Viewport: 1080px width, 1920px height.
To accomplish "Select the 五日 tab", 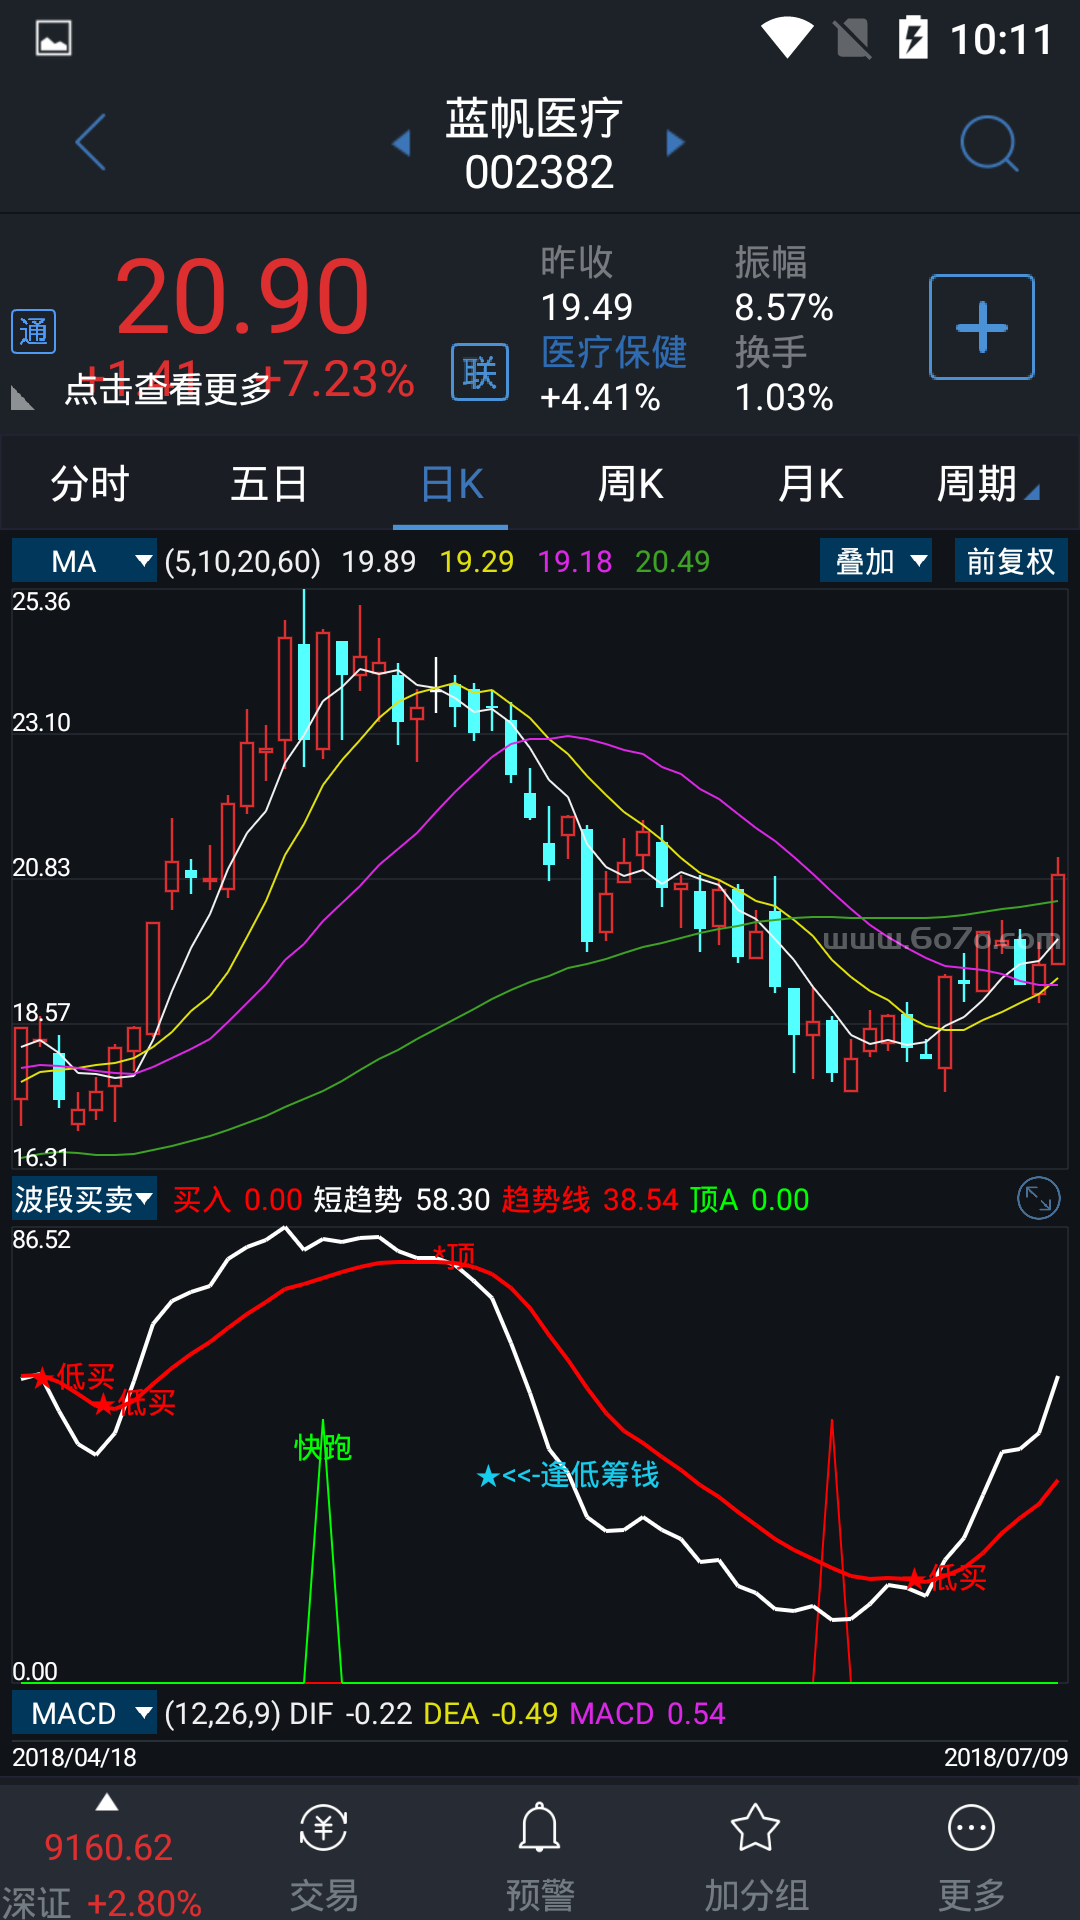I will pyautogui.click(x=270, y=484).
